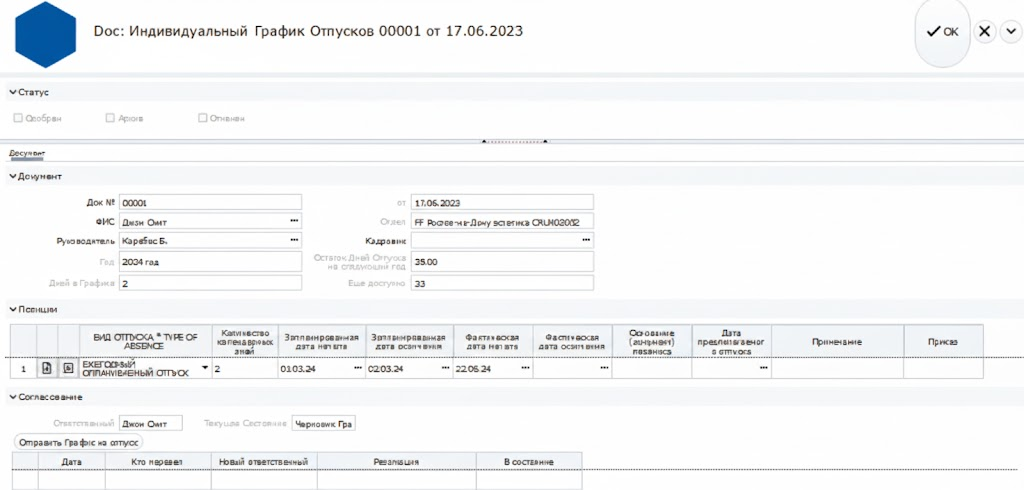This screenshot has height=490, width=1024.
Task: Open date picker dots for planned start 01.03.24
Action: click(358, 369)
